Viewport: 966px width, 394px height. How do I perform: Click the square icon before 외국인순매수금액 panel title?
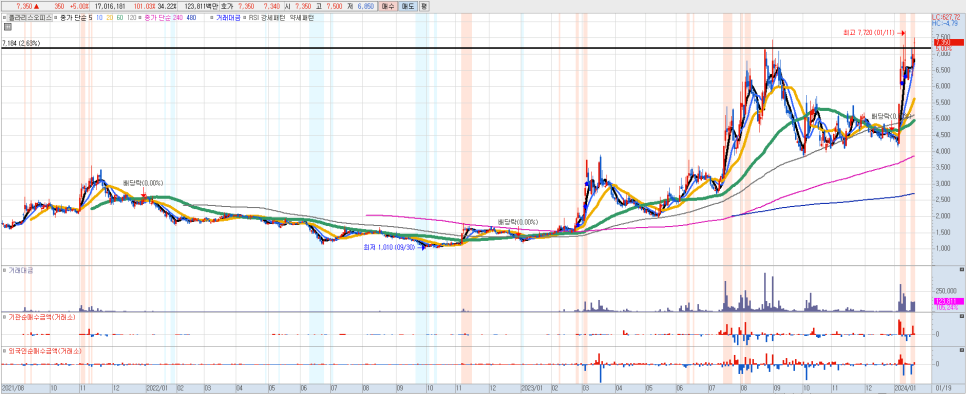[4, 350]
